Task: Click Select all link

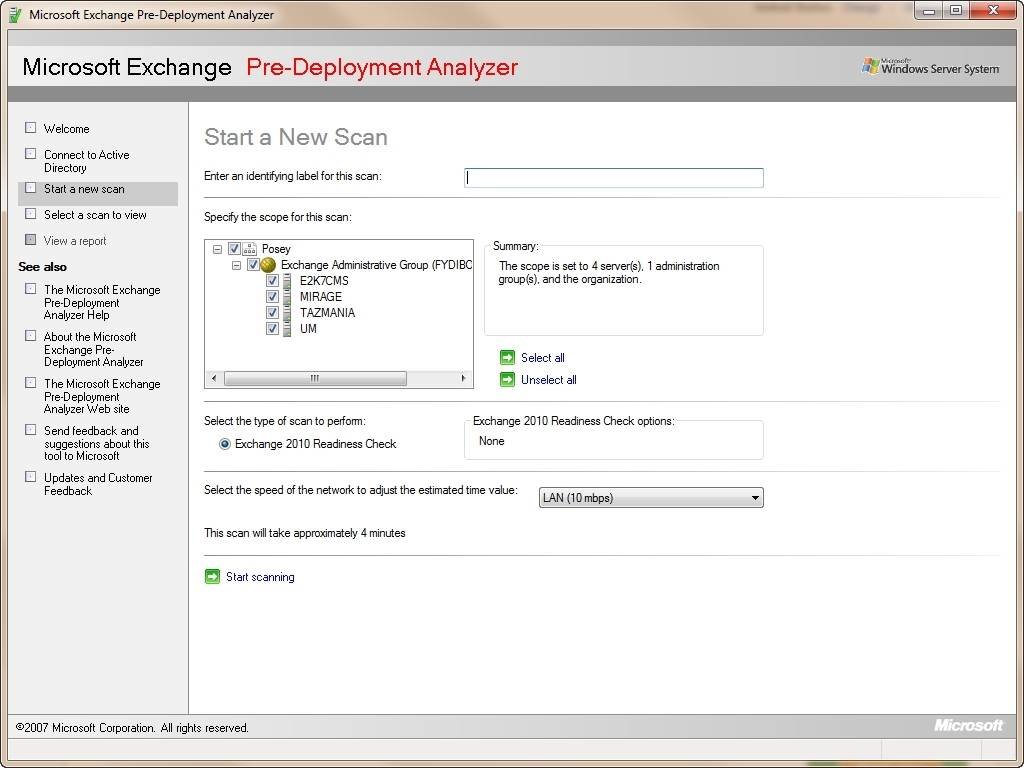Action: pos(543,358)
